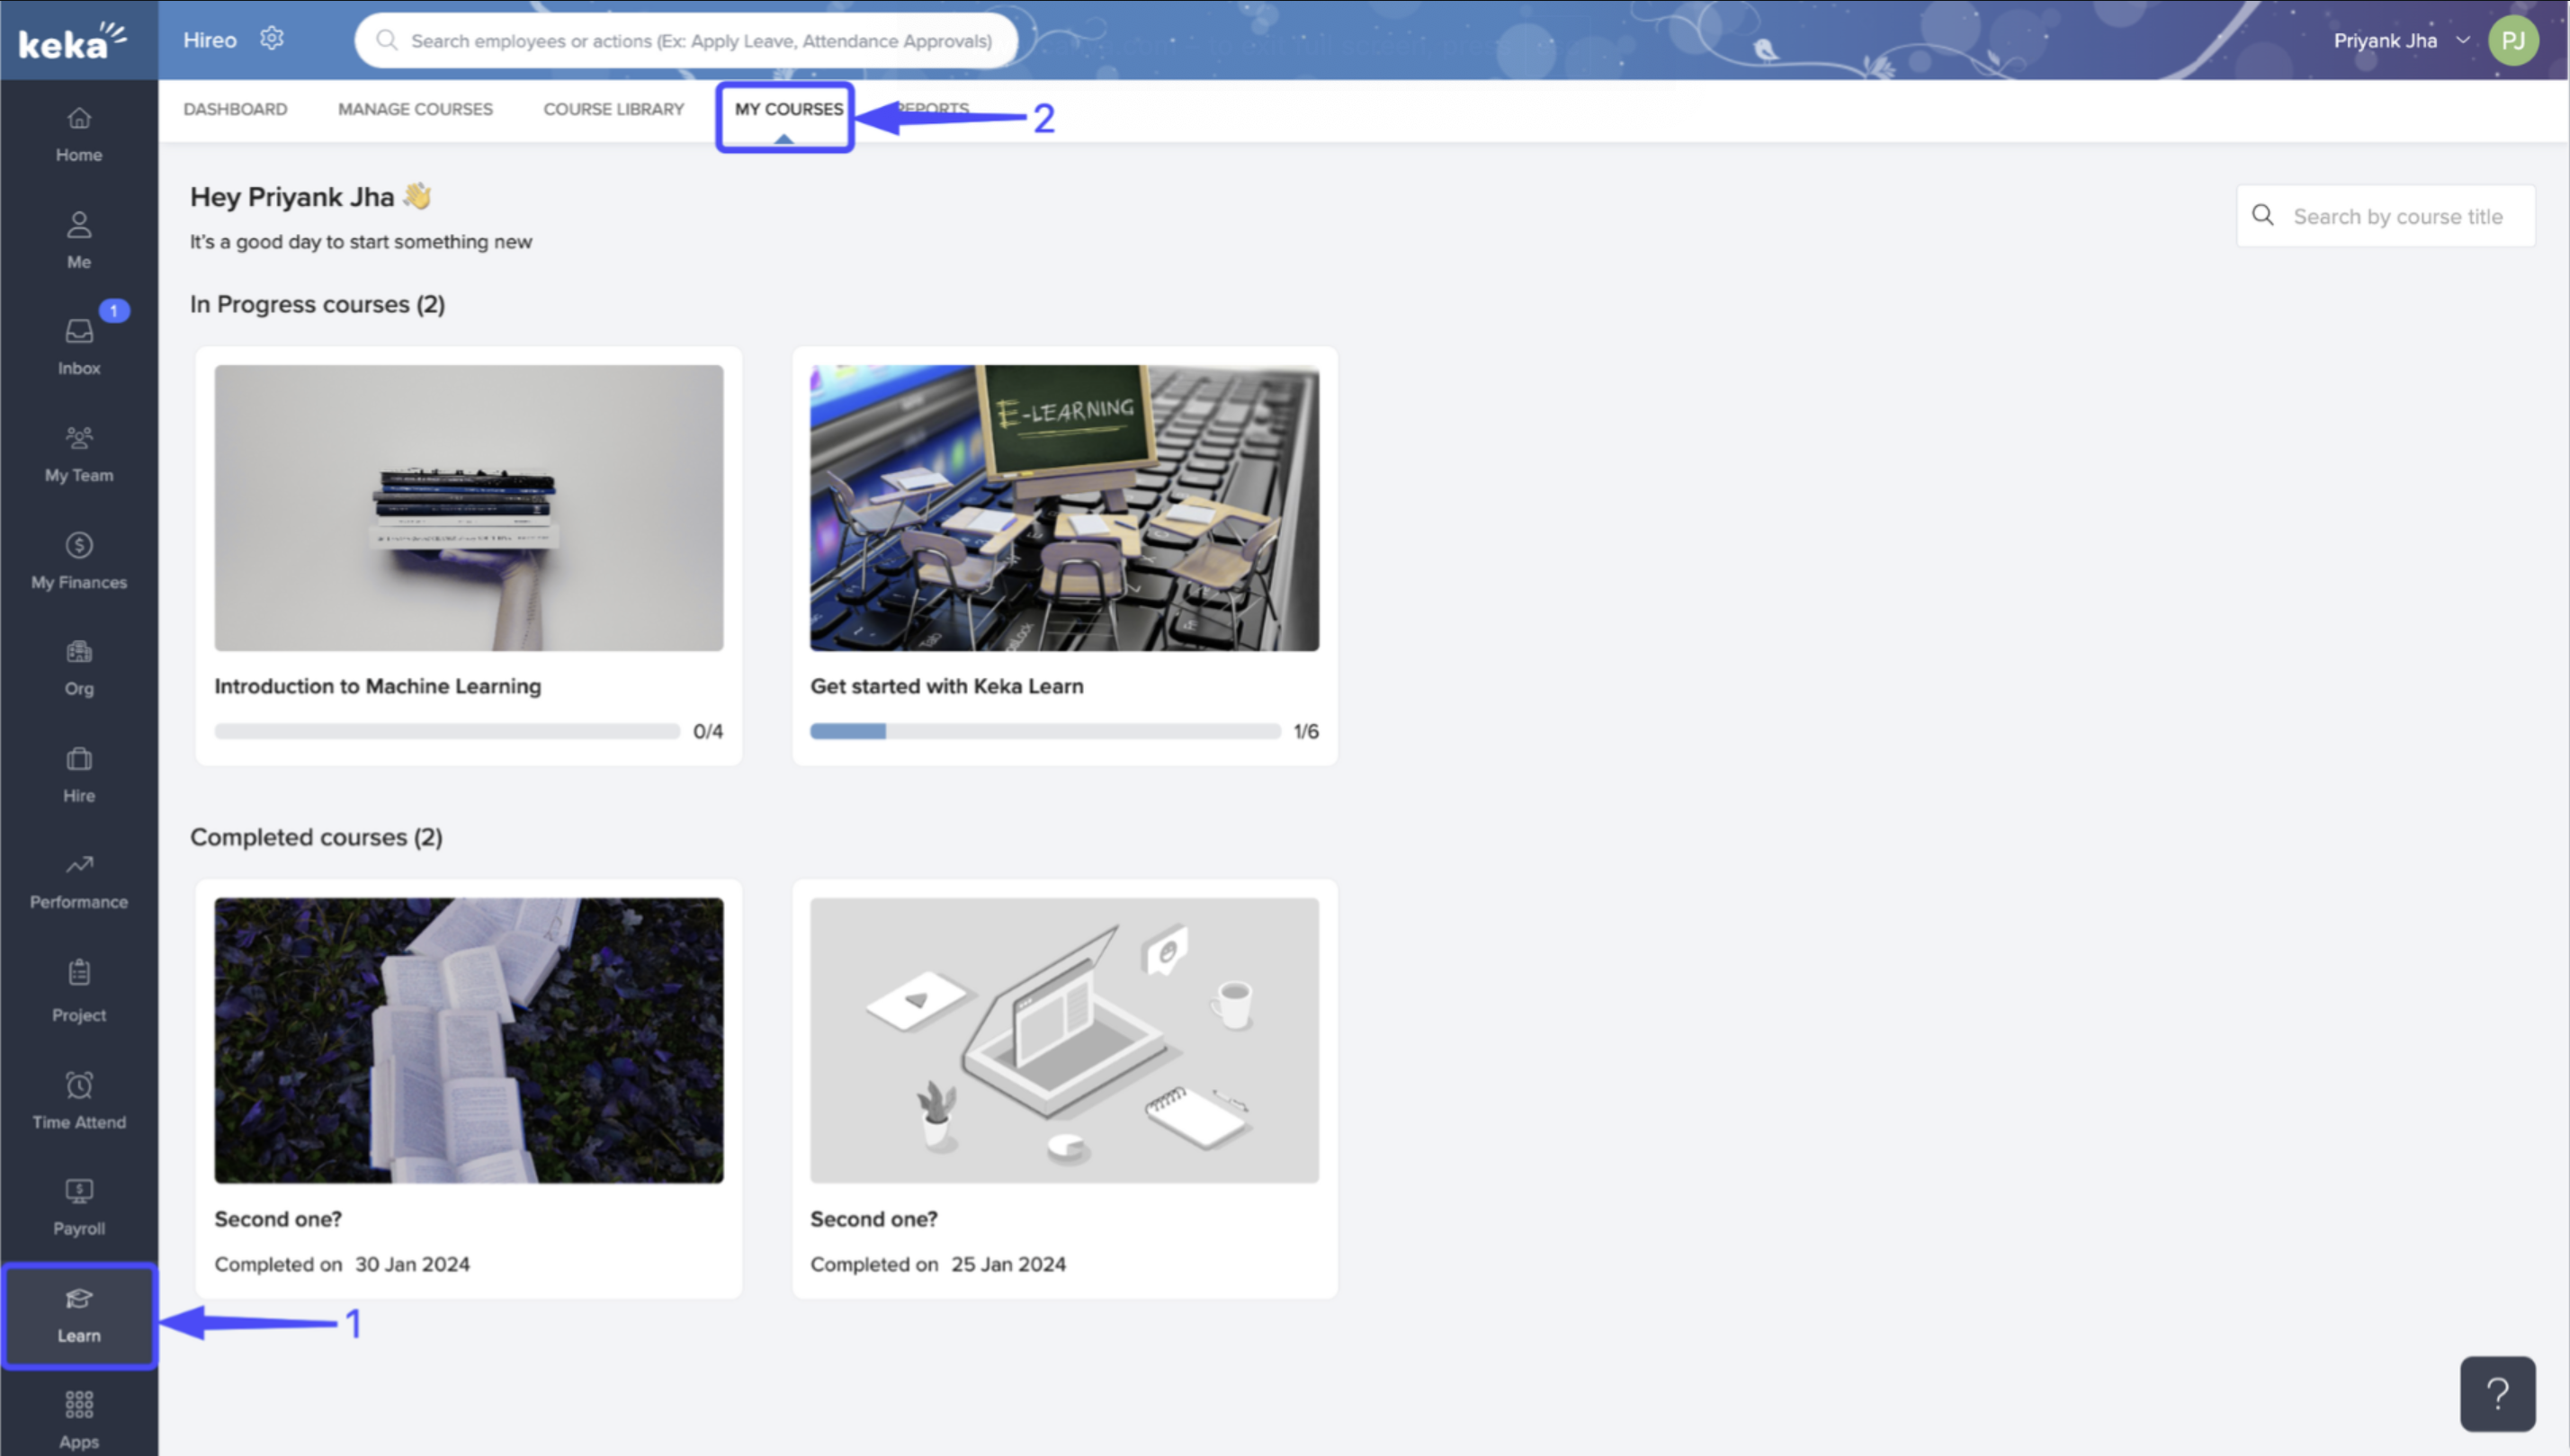Open the Manage Courses tab

(415, 109)
